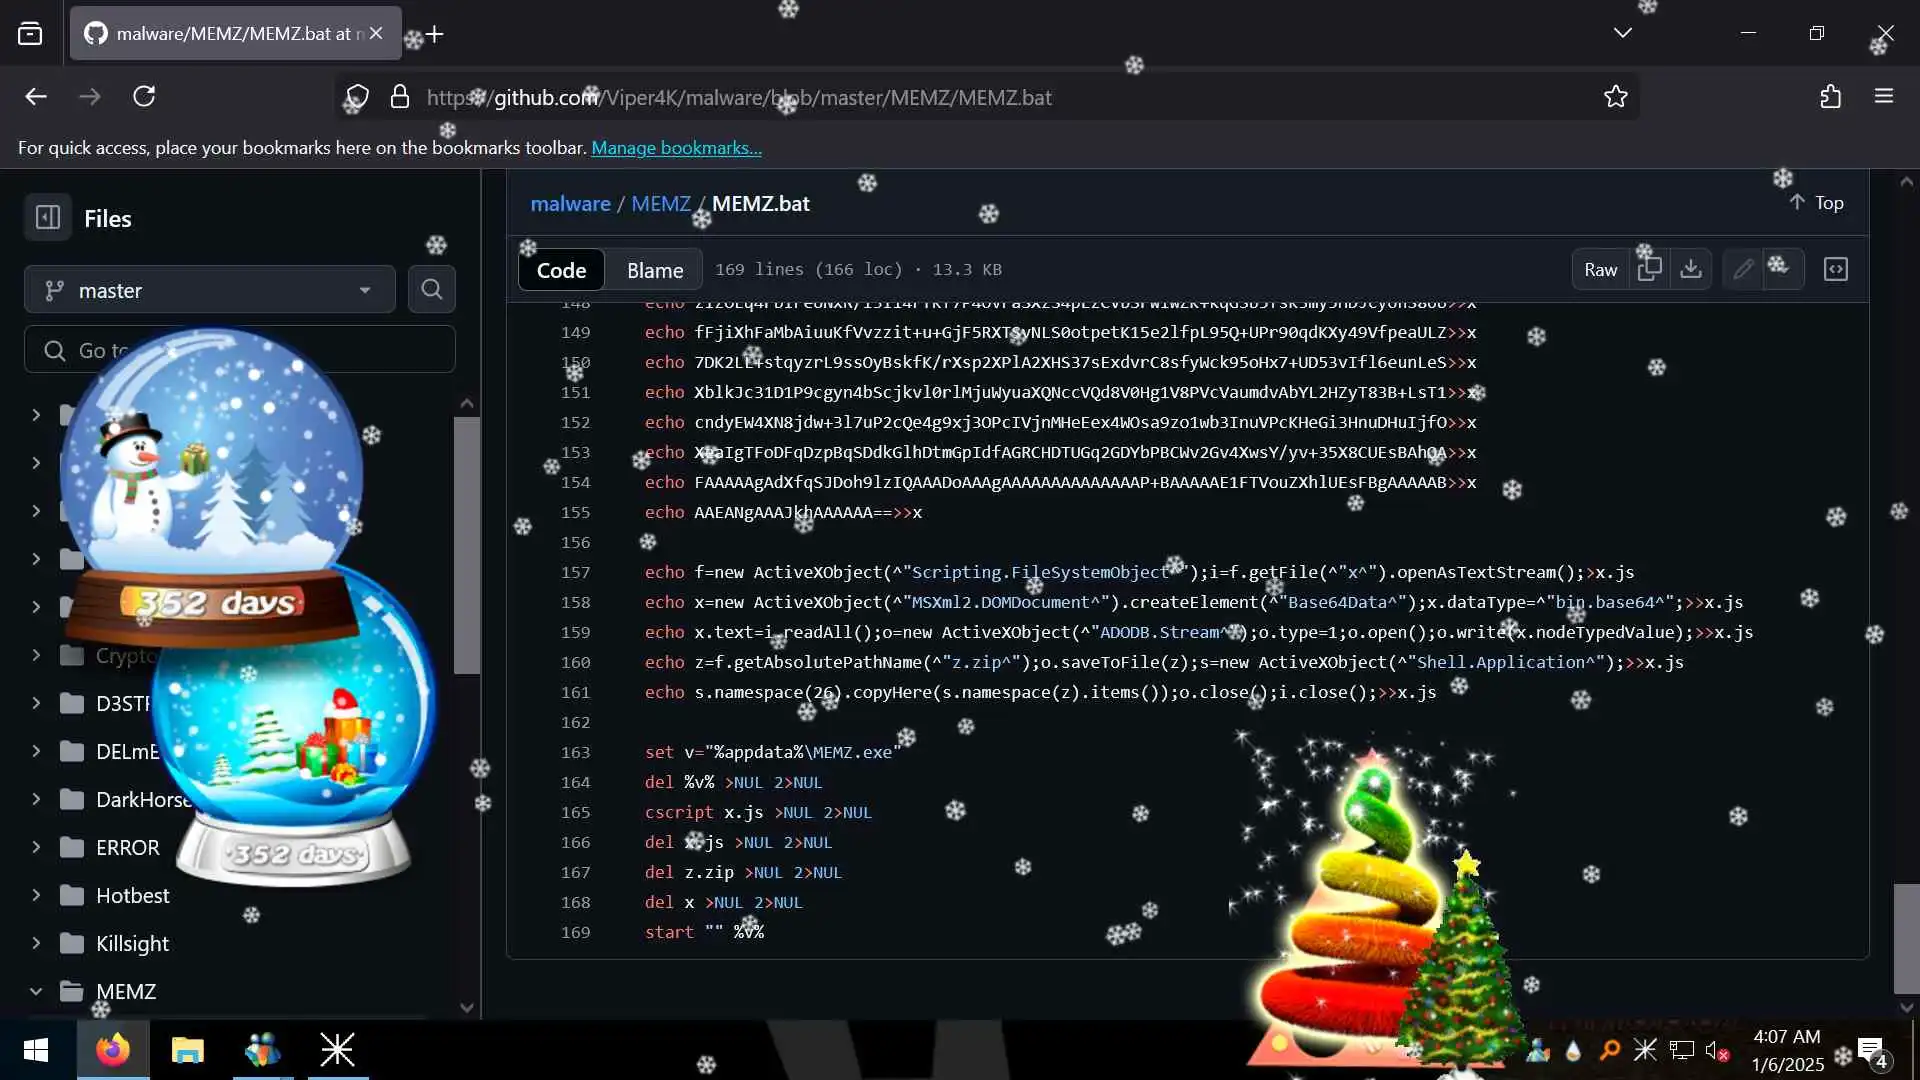Click the copy raw file icon
Screen dimensions: 1920x1080
tap(1649, 269)
